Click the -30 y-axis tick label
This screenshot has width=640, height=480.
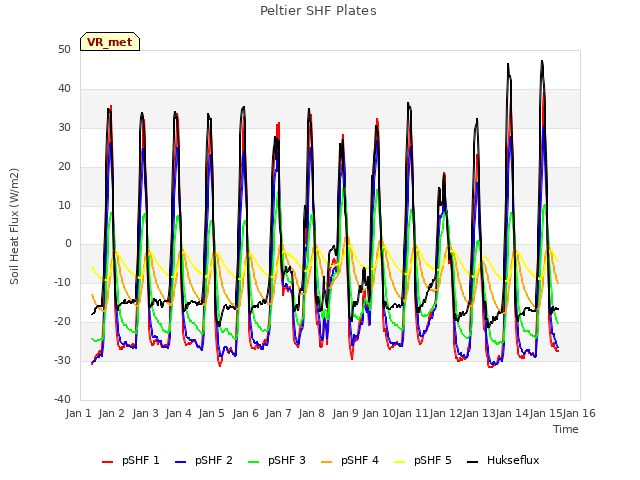click(x=62, y=360)
